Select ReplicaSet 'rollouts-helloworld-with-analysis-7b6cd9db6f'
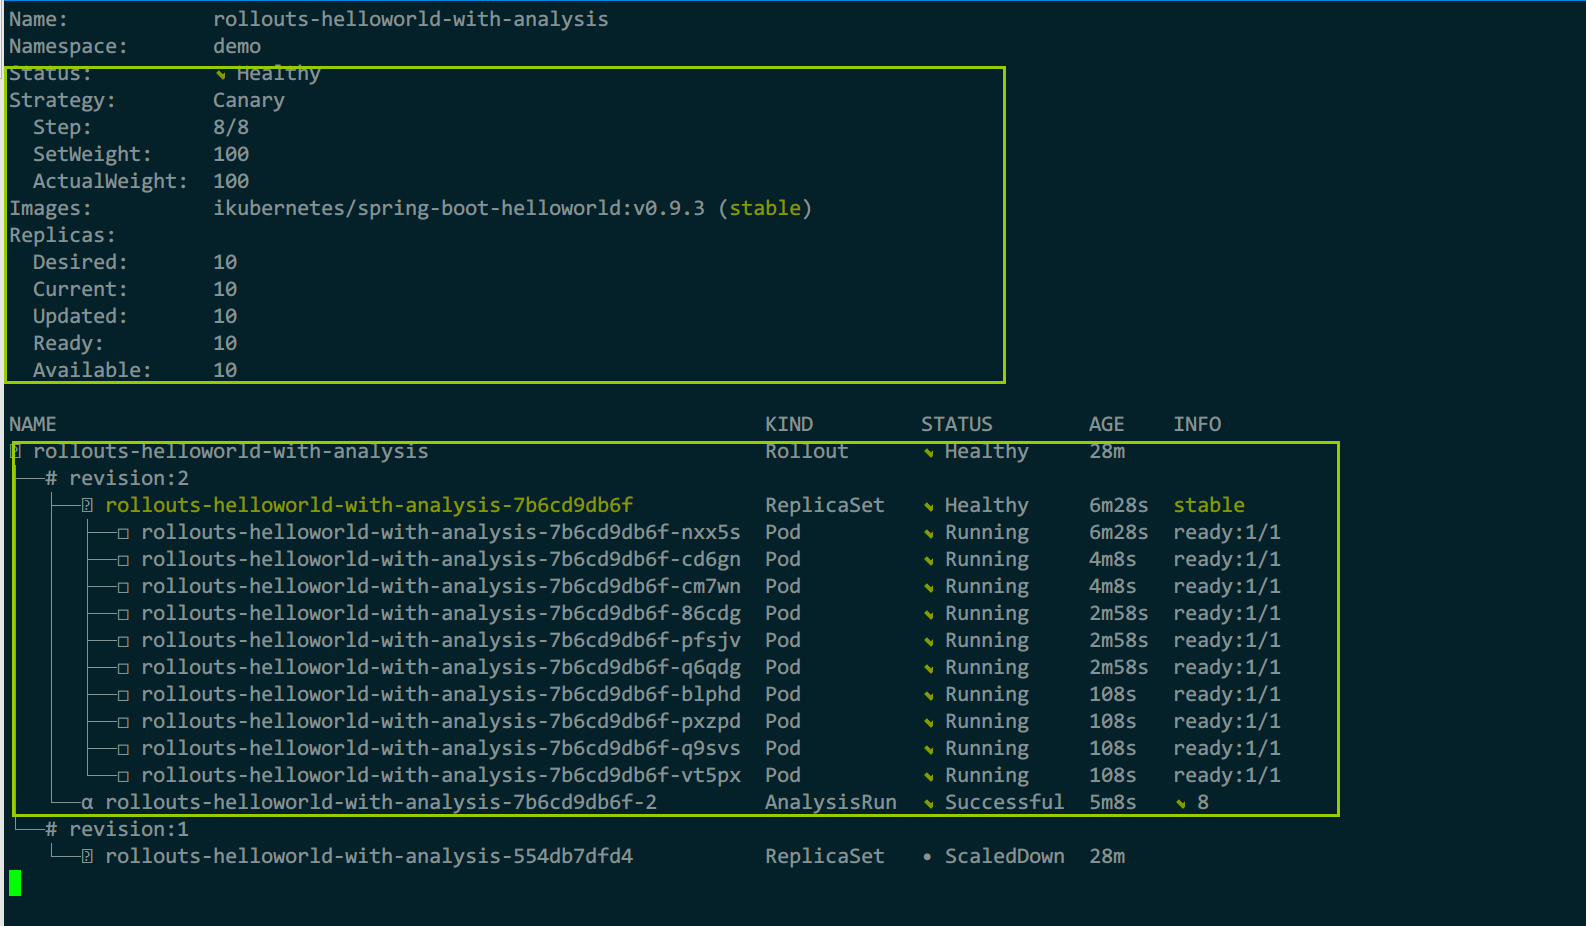 [369, 505]
